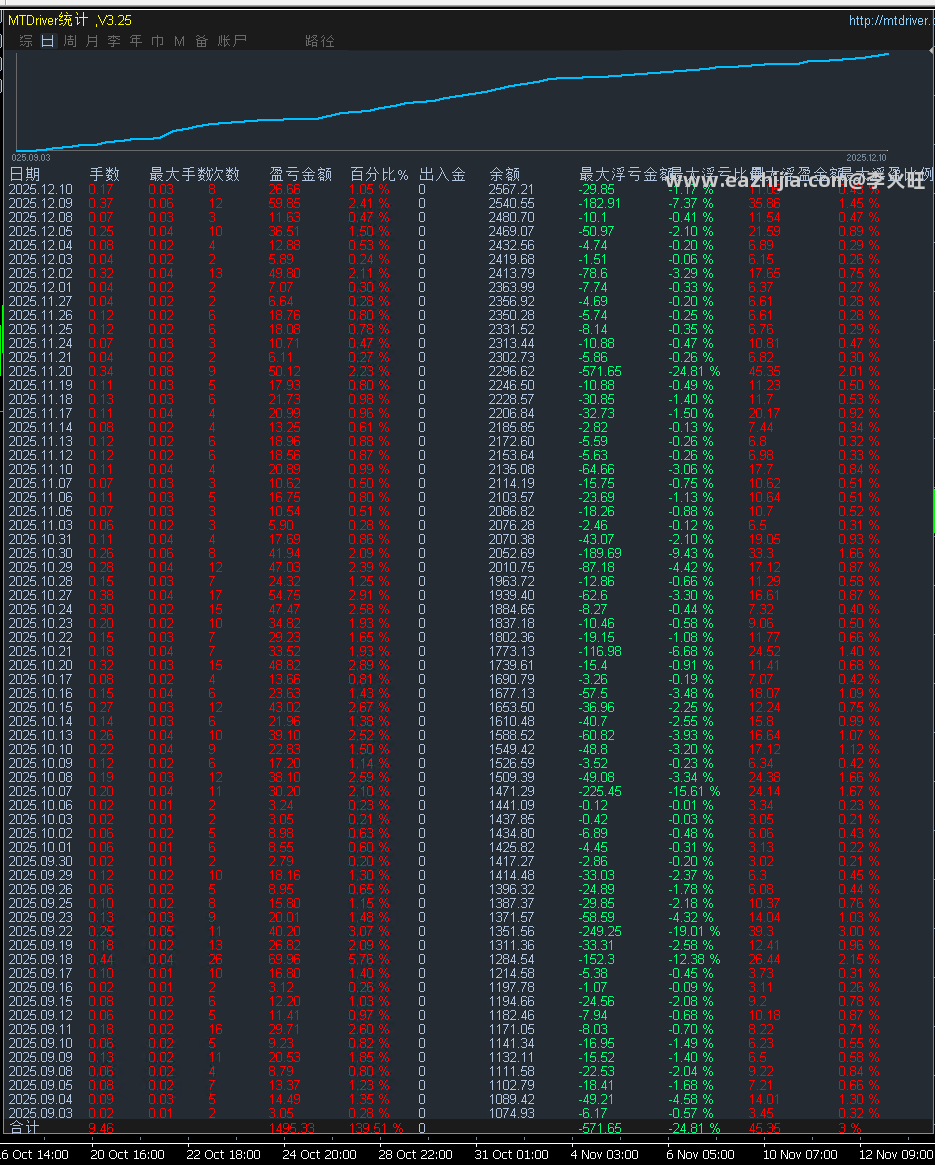Click the 4 Nov 03:00 time axis label
Viewport: 935px width, 1165px height.
click(604, 1155)
